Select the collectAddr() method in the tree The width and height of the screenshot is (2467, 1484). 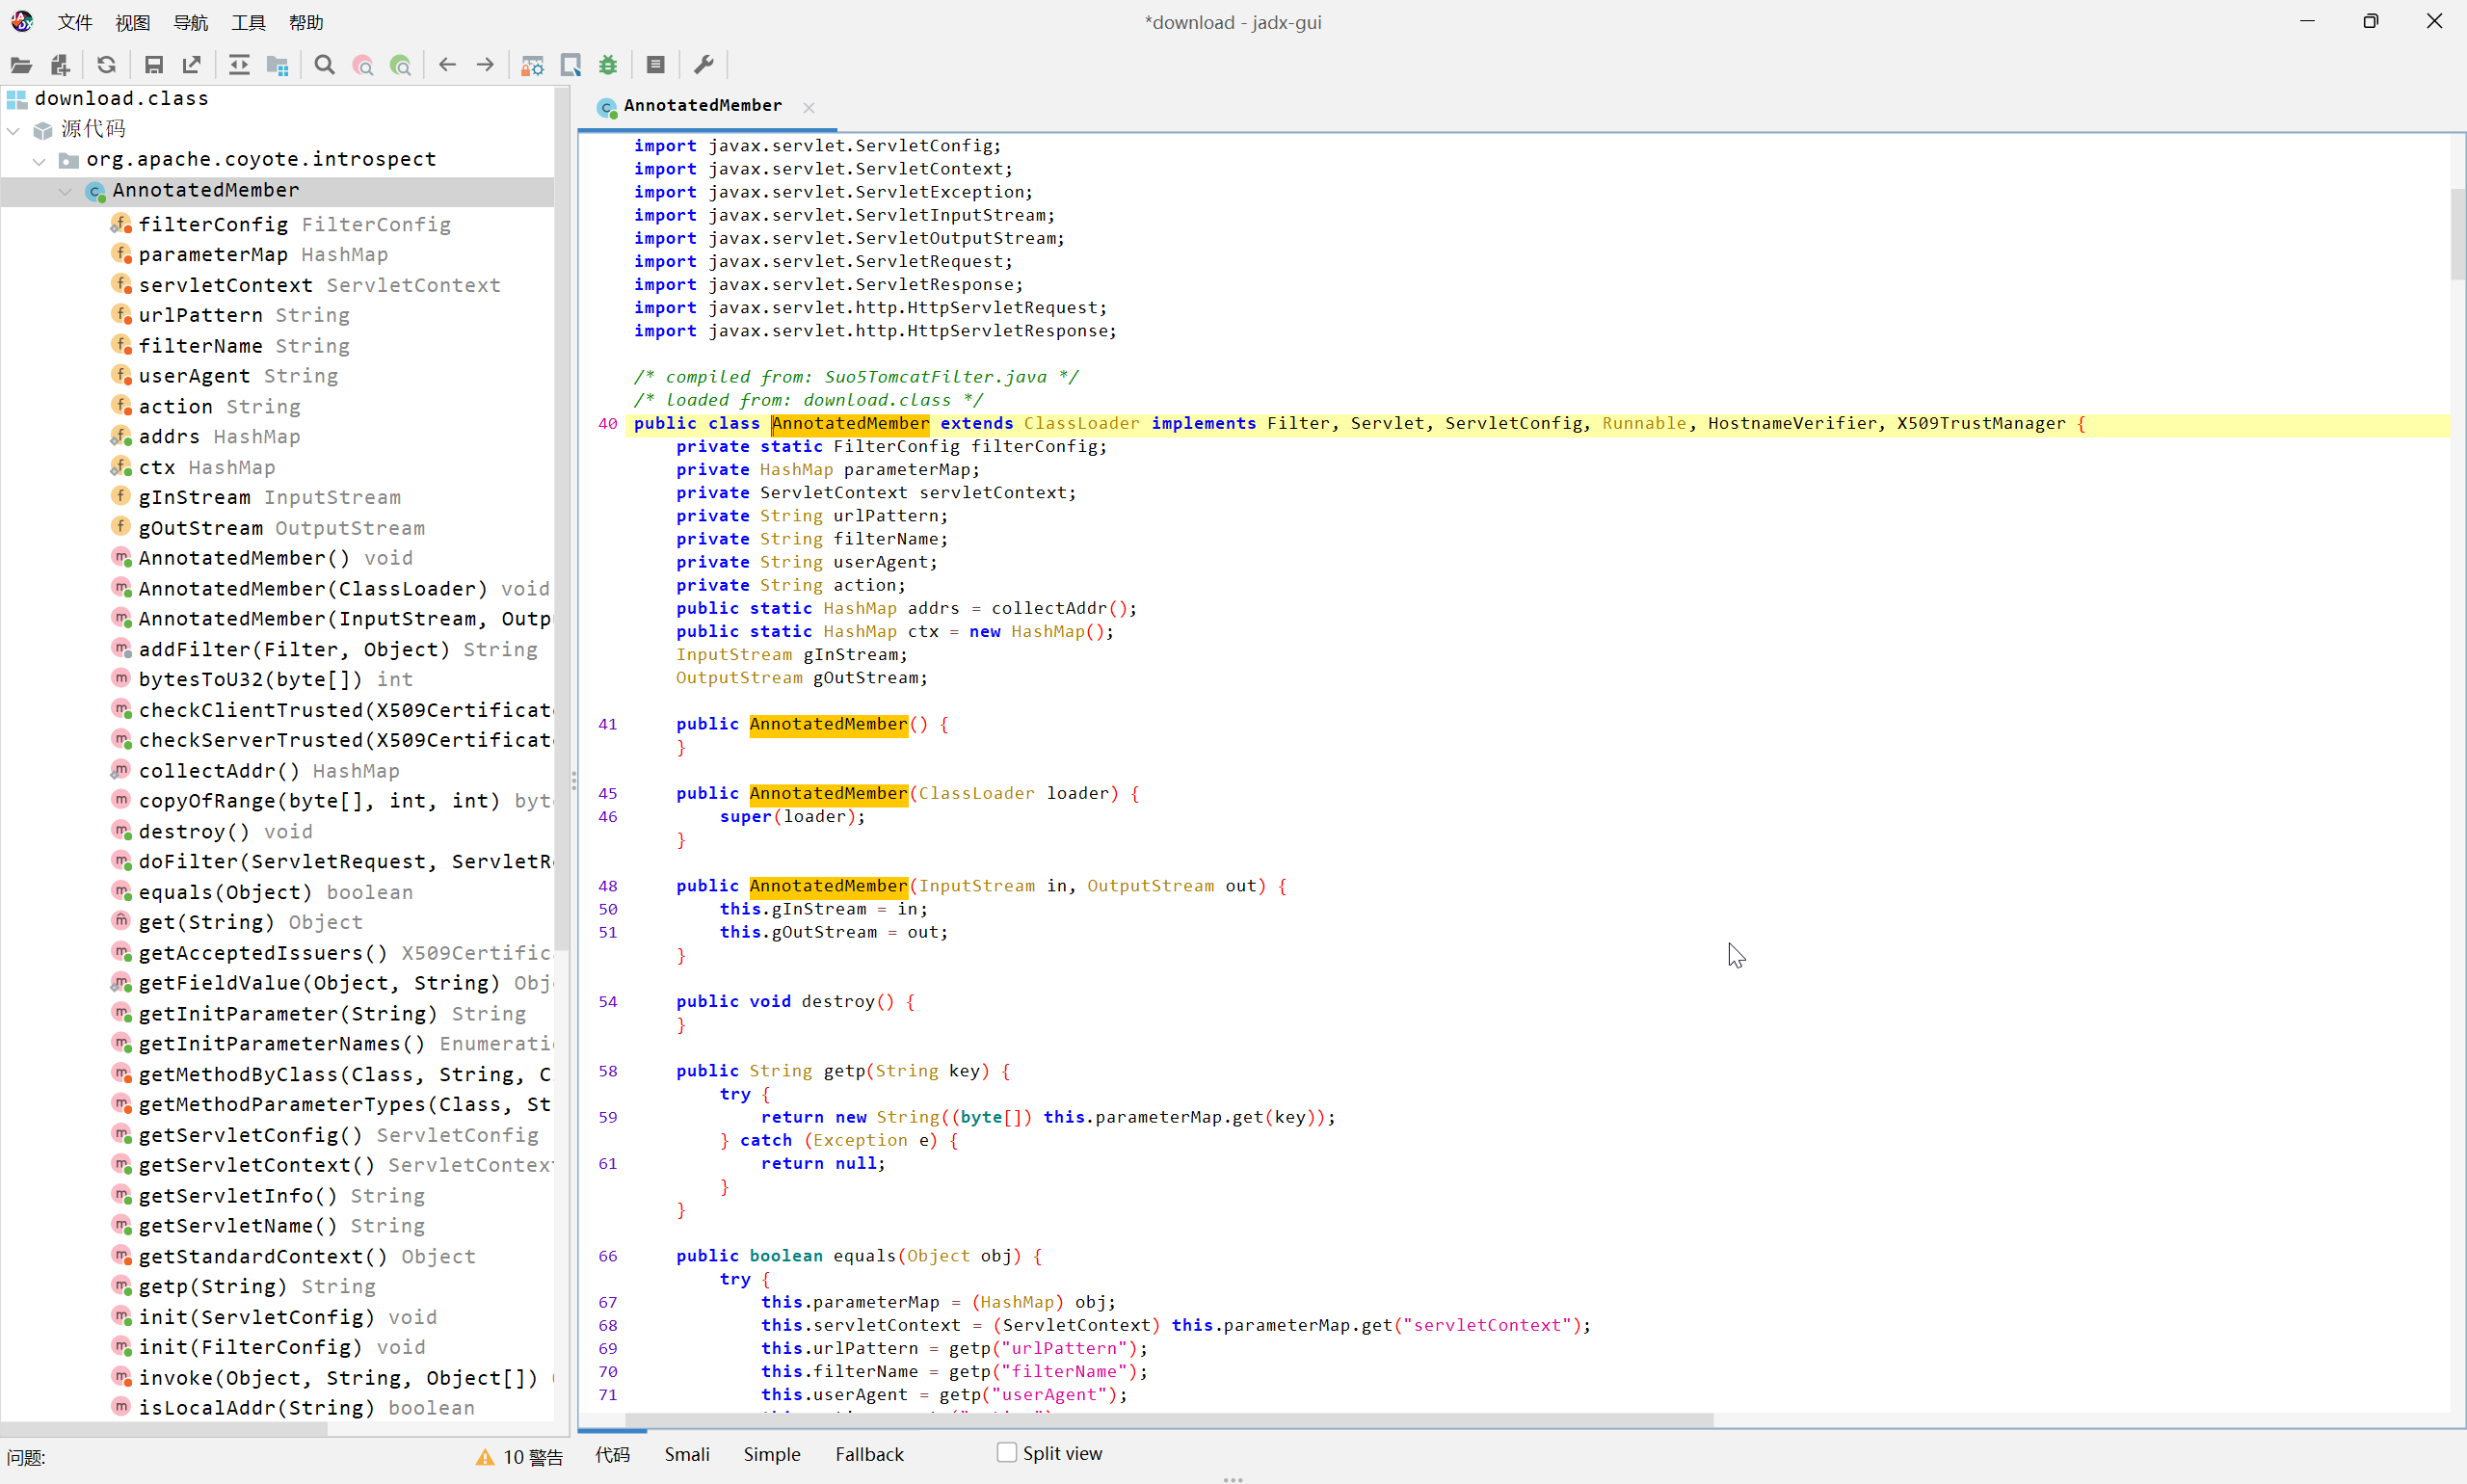[x=269, y=771]
